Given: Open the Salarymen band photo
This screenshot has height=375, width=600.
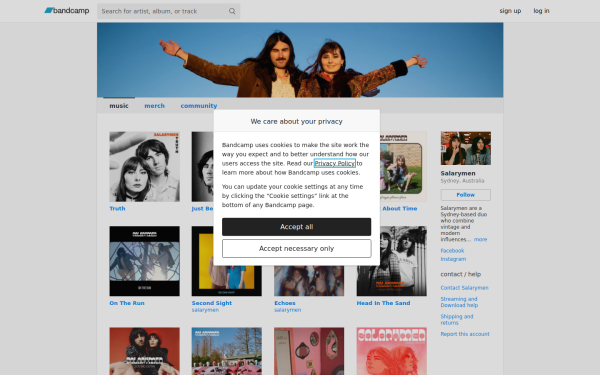Looking at the screenshot, I should tap(465, 148).
